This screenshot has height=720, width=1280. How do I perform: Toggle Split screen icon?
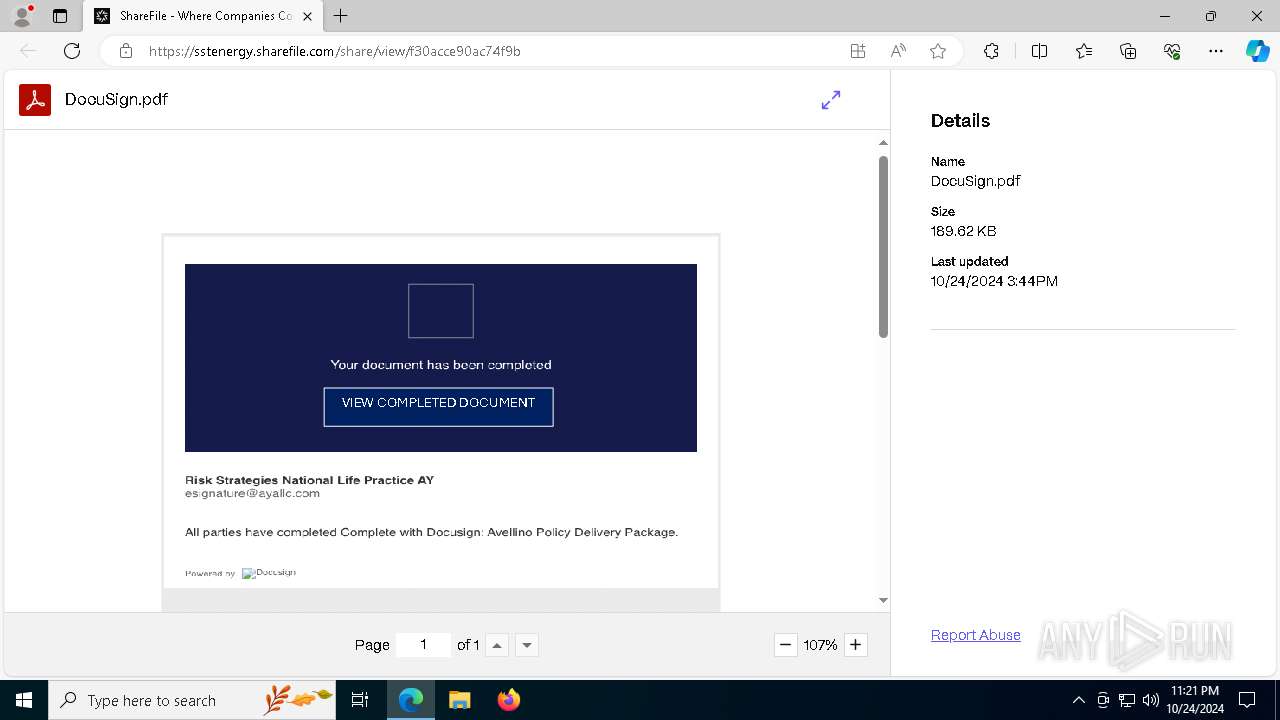pos(1039,51)
